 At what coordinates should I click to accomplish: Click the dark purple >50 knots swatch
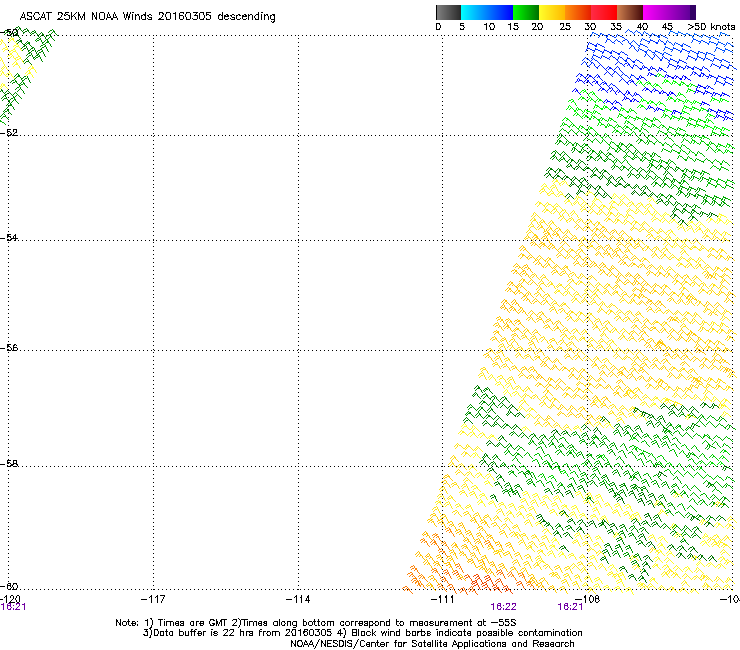(x=693, y=12)
